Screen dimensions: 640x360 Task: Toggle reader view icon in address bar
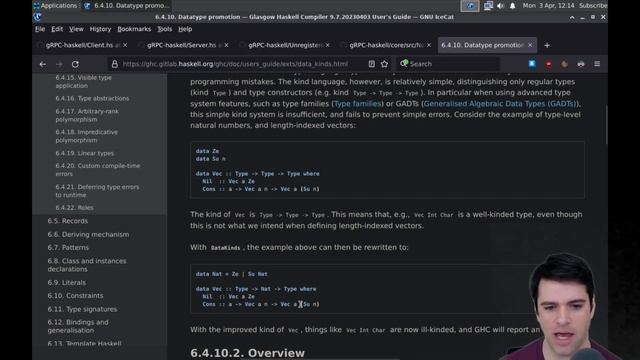pos(371,64)
